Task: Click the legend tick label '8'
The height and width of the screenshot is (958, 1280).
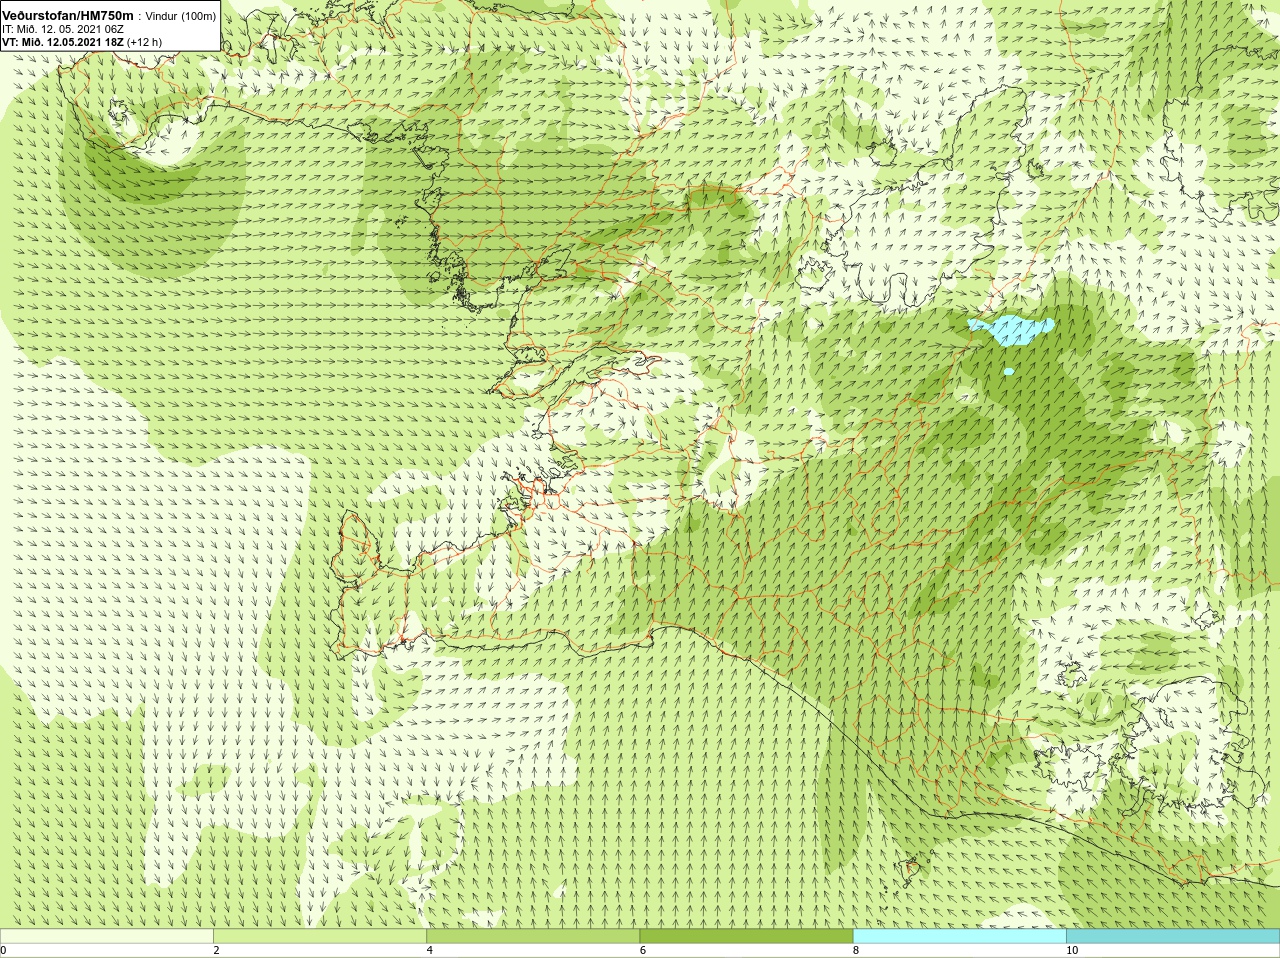Action: pyautogui.click(x=856, y=950)
